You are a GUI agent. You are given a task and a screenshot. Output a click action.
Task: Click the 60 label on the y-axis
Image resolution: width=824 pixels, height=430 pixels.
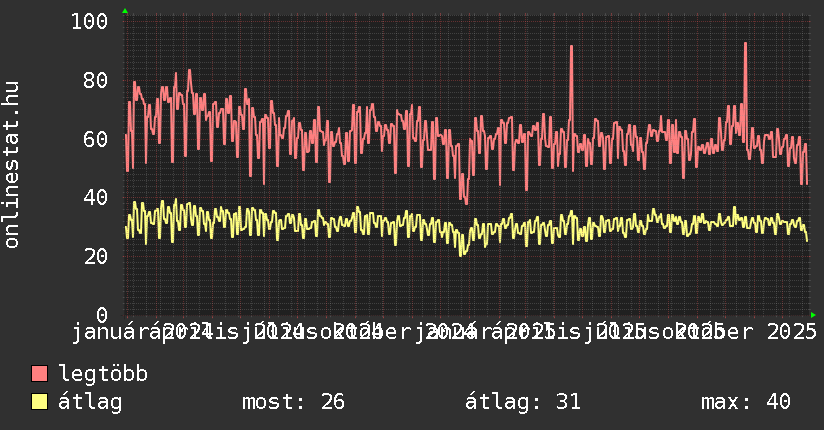95,139
